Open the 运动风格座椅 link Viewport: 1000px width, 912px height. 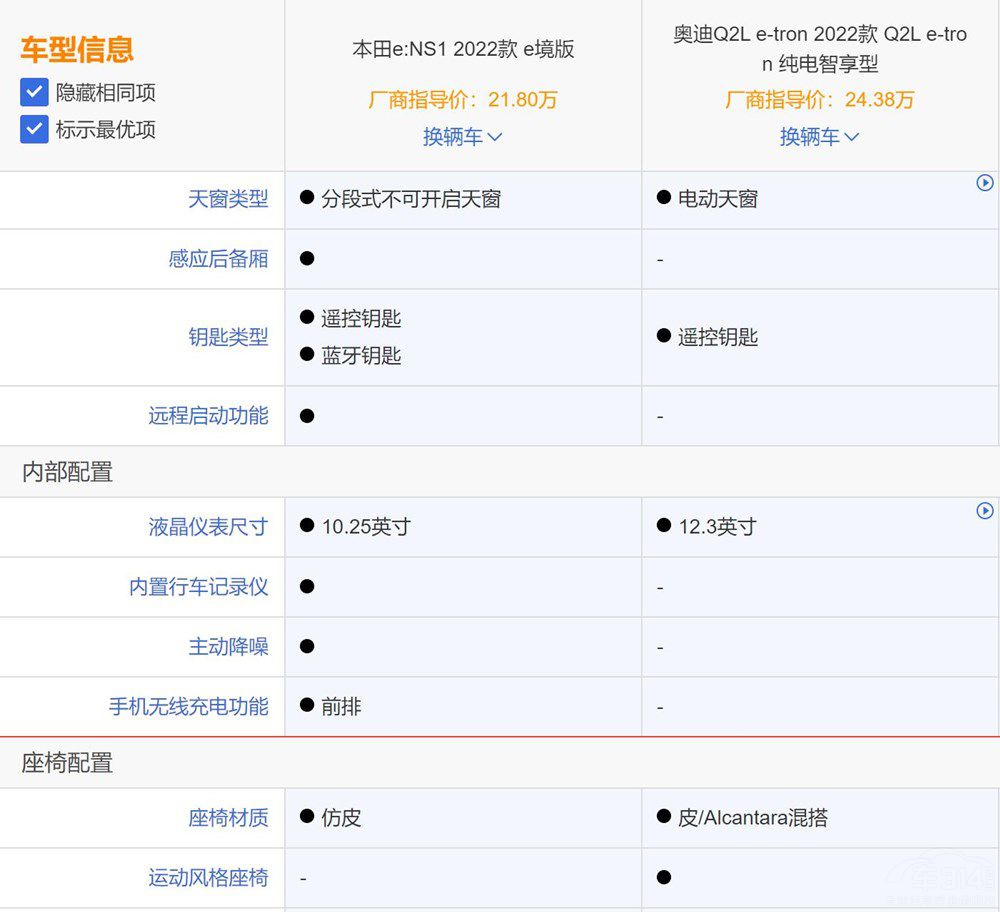click(208, 878)
